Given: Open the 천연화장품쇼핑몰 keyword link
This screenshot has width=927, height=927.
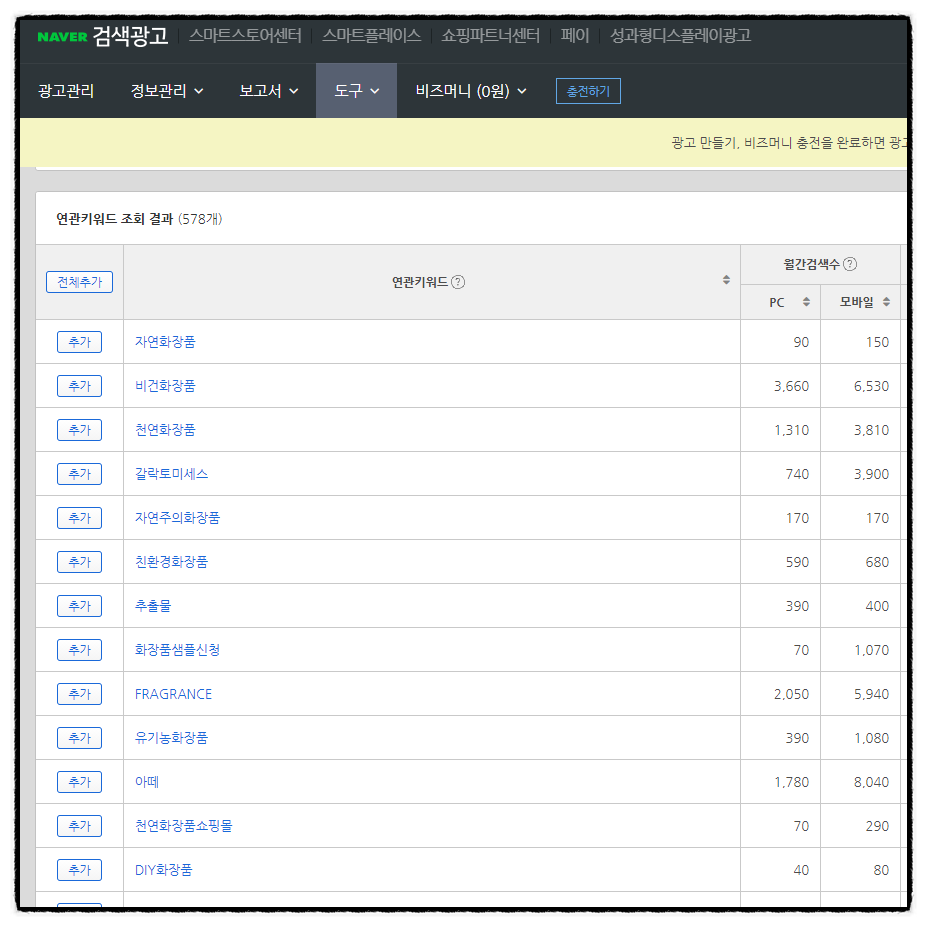Looking at the screenshot, I should click(184, 826).
